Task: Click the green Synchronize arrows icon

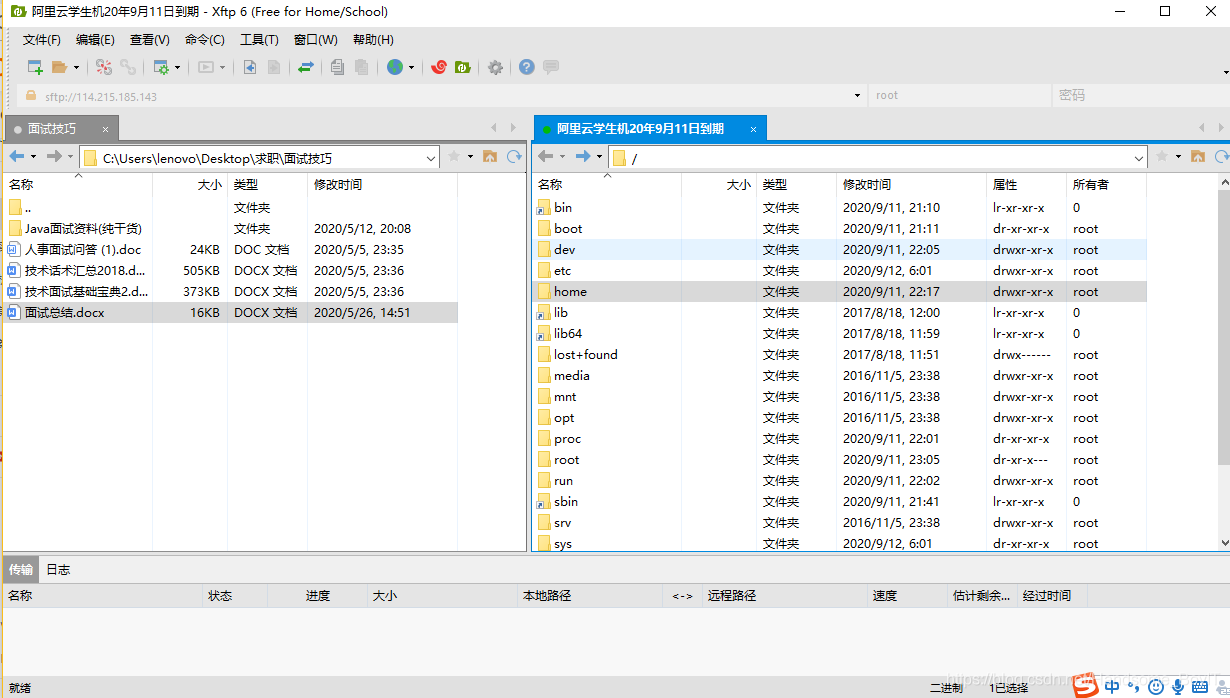Action: [x=306, y=67]
